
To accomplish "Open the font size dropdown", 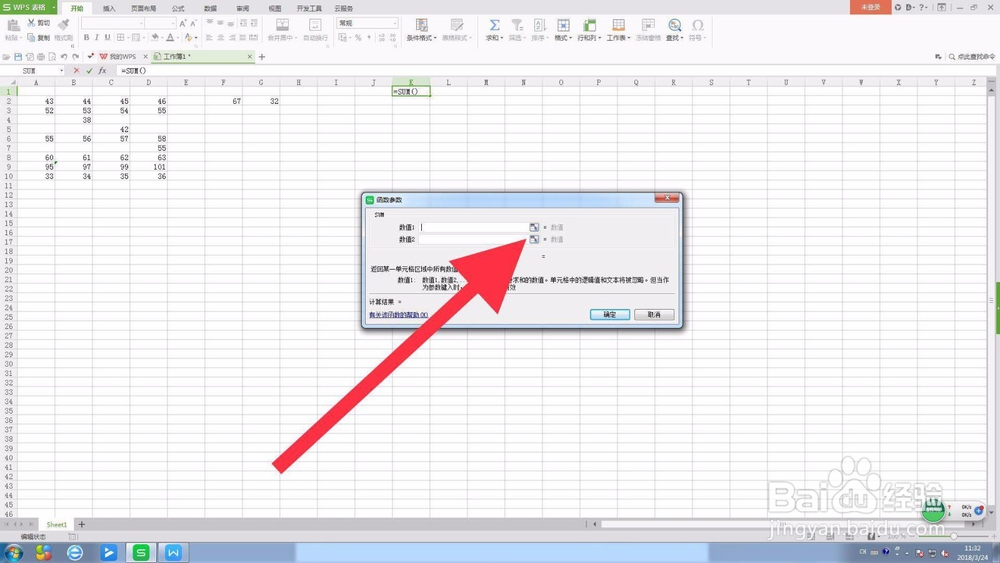I will click(x=172, y=24).
